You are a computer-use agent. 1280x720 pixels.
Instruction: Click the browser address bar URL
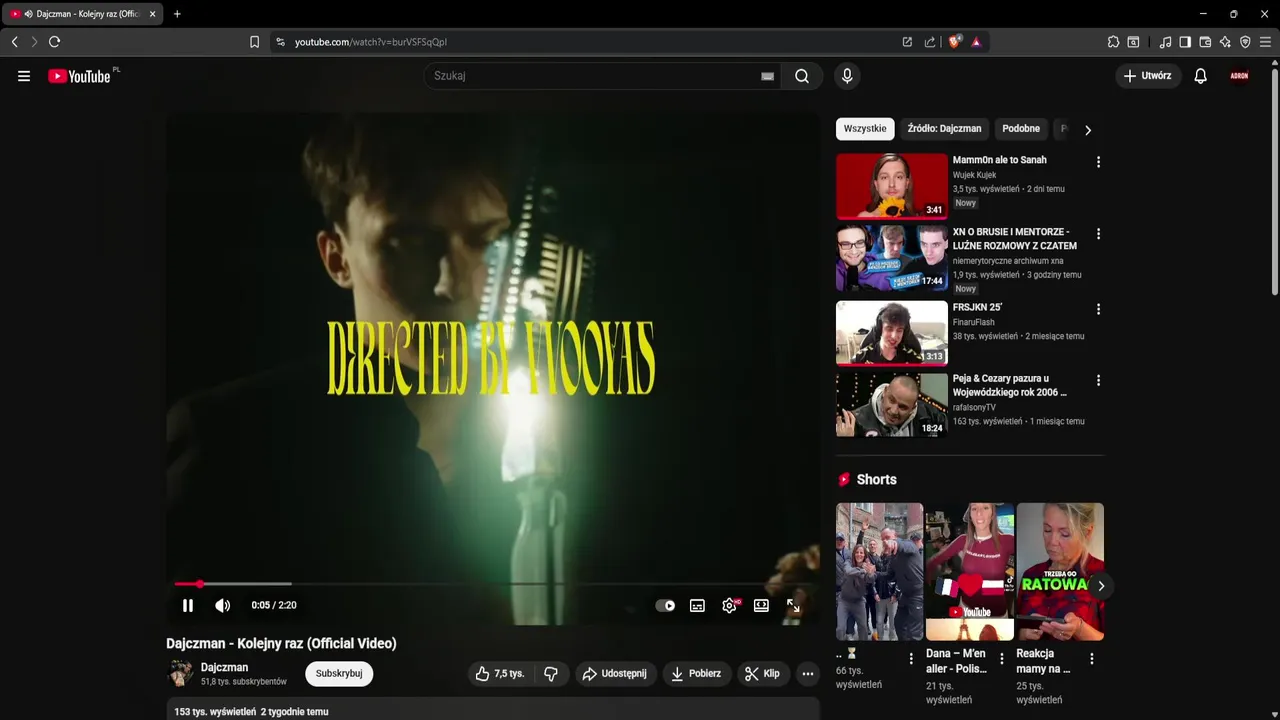click(371, 42)
